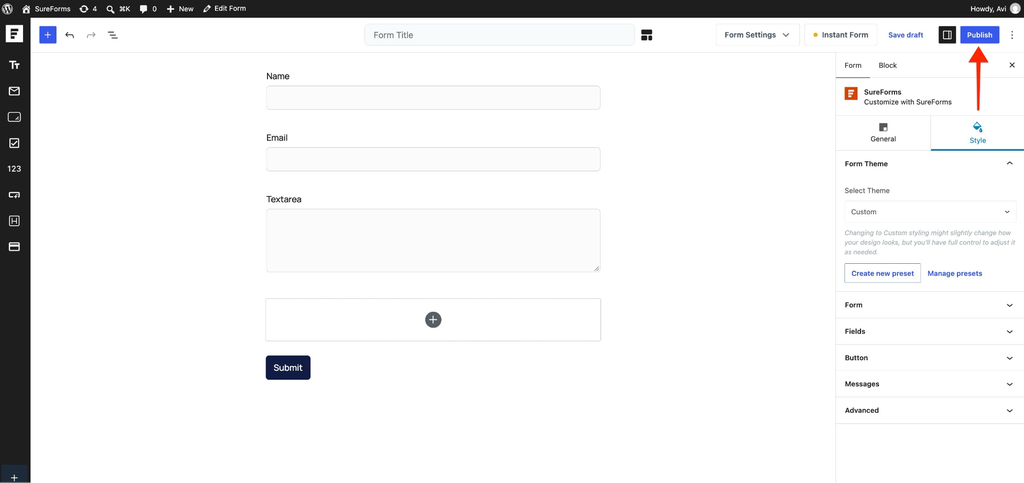Open the Select Theme dropdown showing Custom
Viewport: 1024px width, 483px height.
pyautogui.click(x=930, y=212)
